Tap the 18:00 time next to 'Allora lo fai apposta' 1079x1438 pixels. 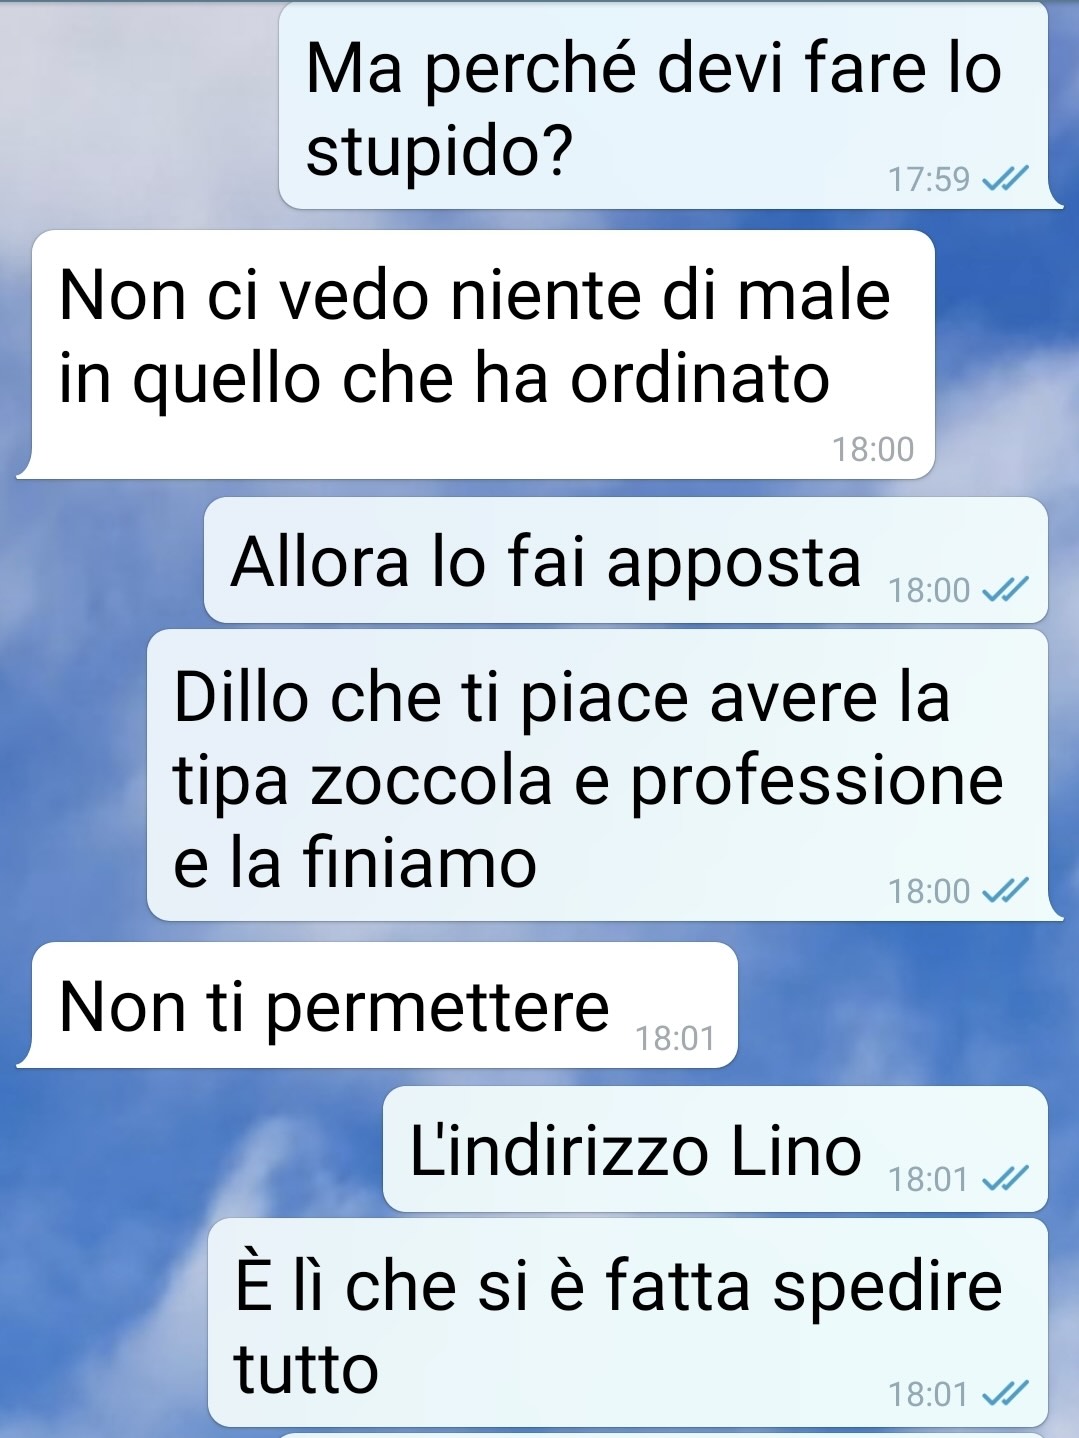pyautogui.click(x=929, y=590)
